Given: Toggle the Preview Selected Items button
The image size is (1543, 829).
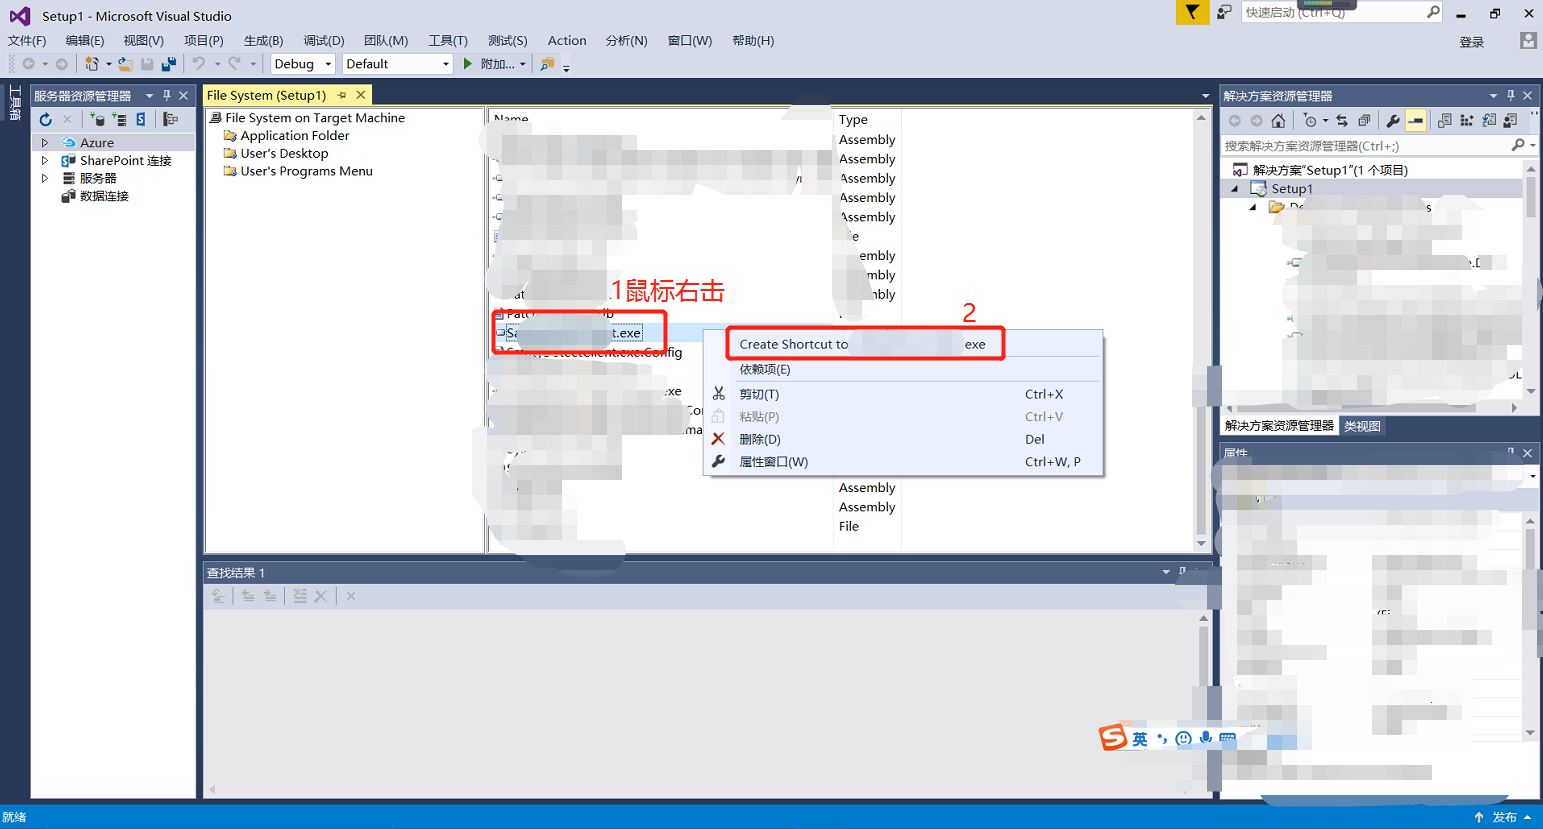Looking at the screenshot, I should point(1416,121).
